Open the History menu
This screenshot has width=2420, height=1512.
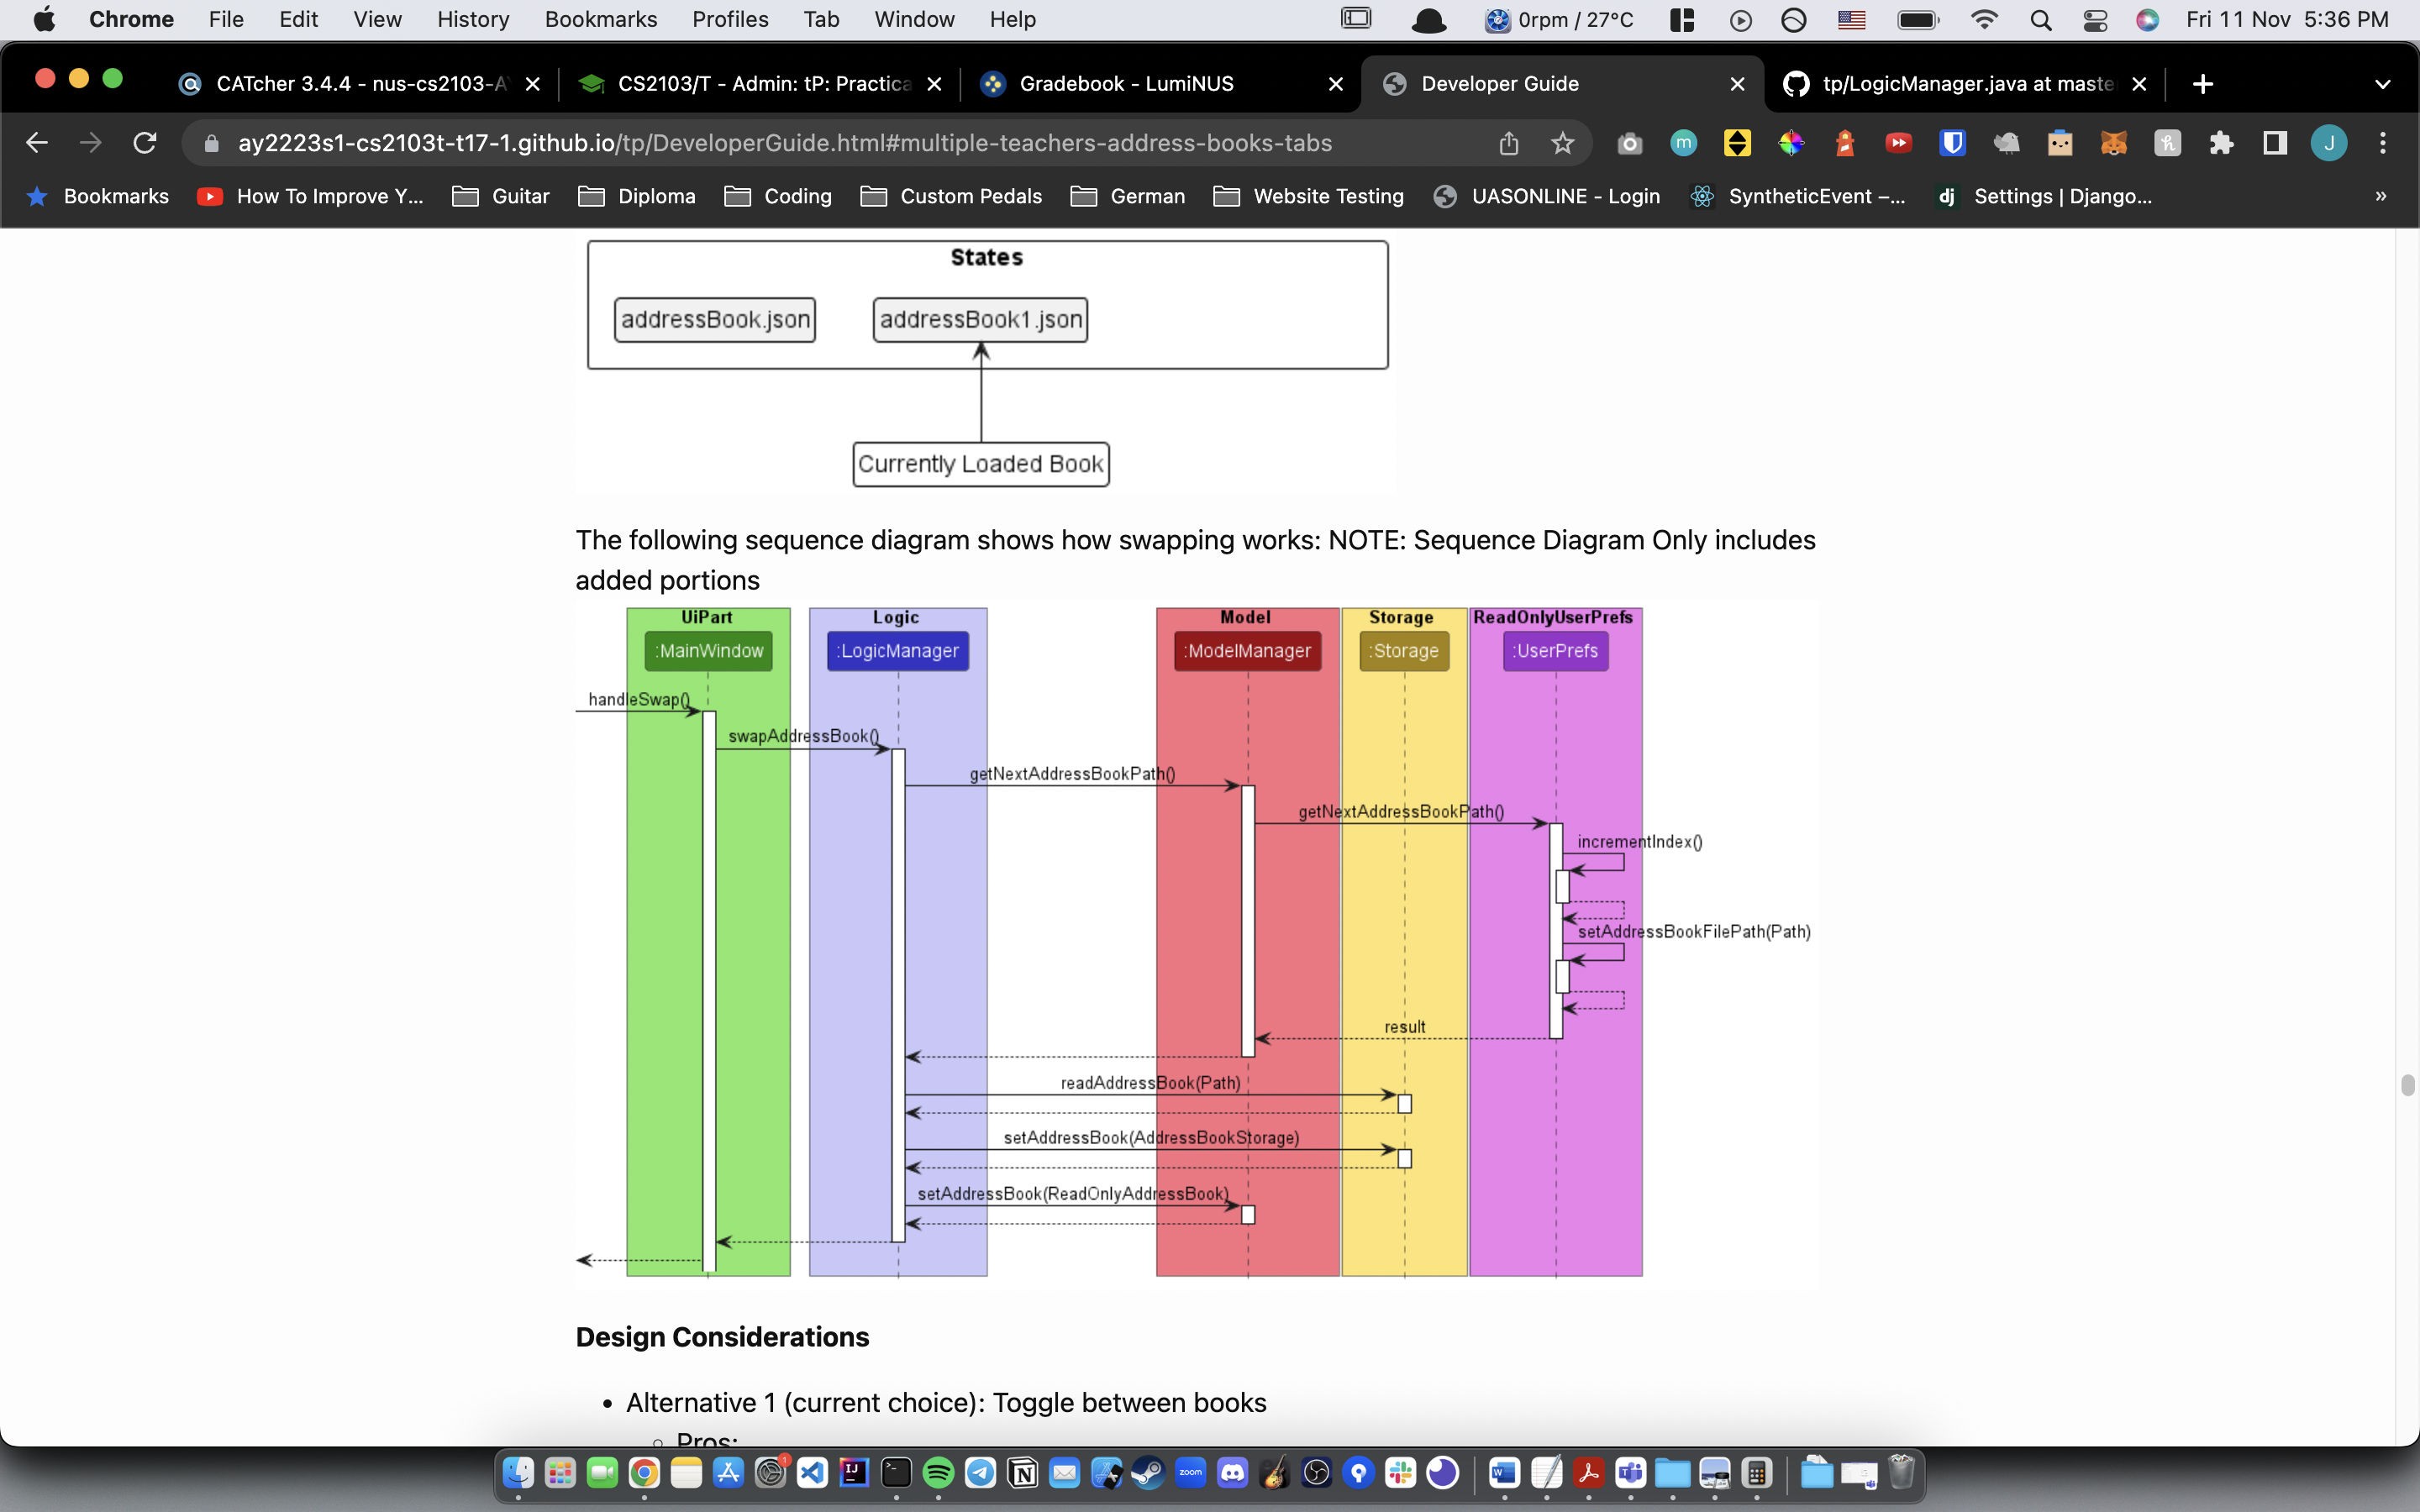pyautogui.click(x=472, y=20)
